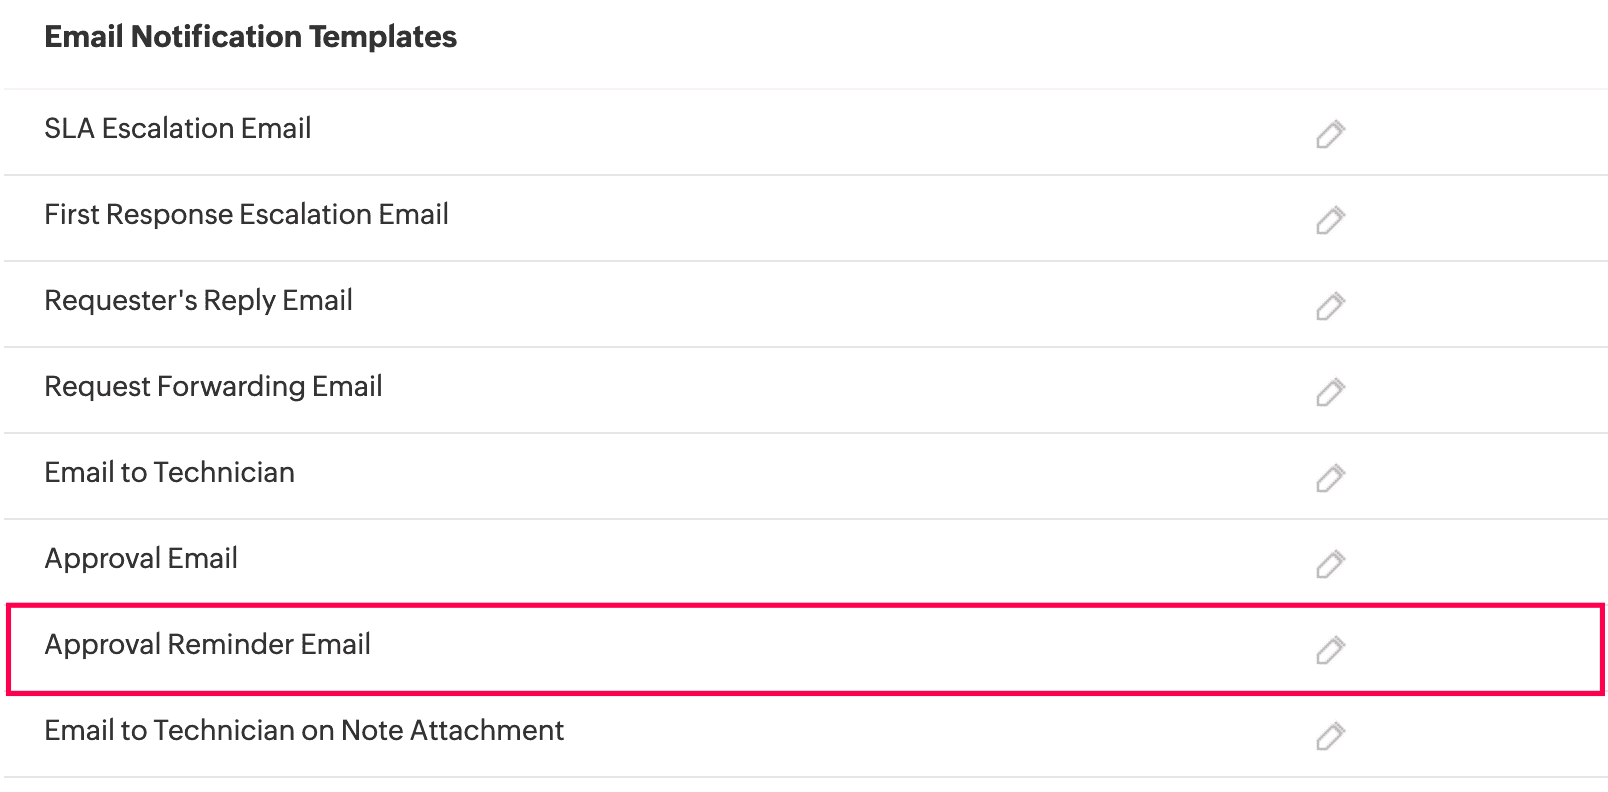Edit the Requester's Reply Email template
1608x792 pixels.
pyautogui.click(x=1330, y=306)
